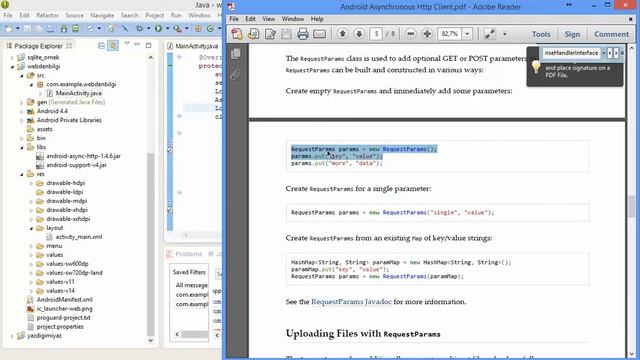The image size is (640, 360).
Task: Switch to the MainActivity.java editor tab
Action: pyautogui.click(x=193, y=46)
